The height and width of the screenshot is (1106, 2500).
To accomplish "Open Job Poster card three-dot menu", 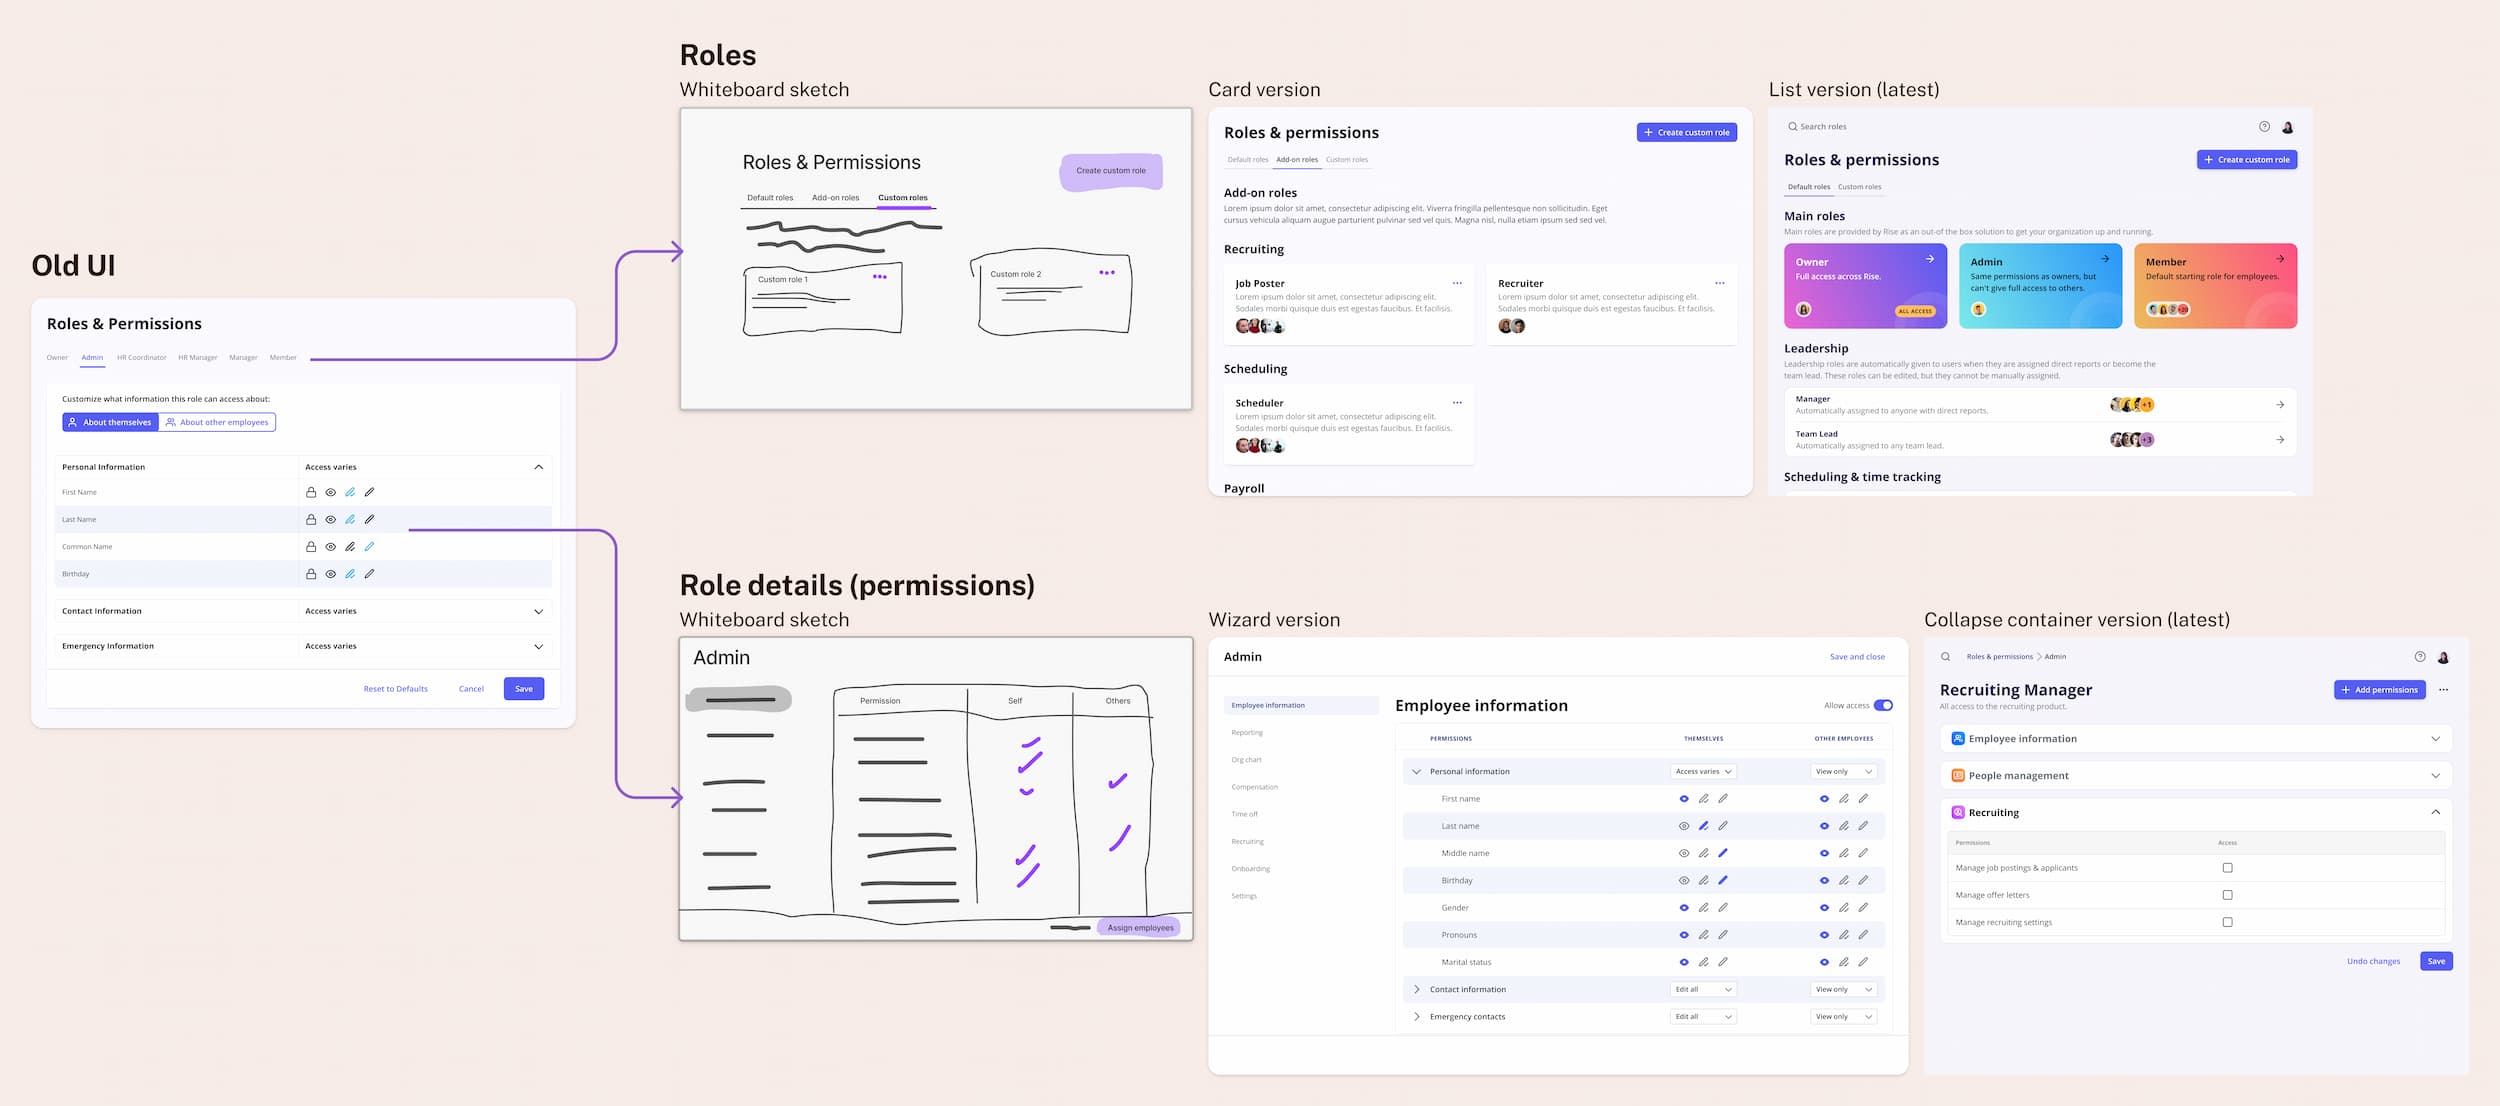I will tap(1457, 283).
